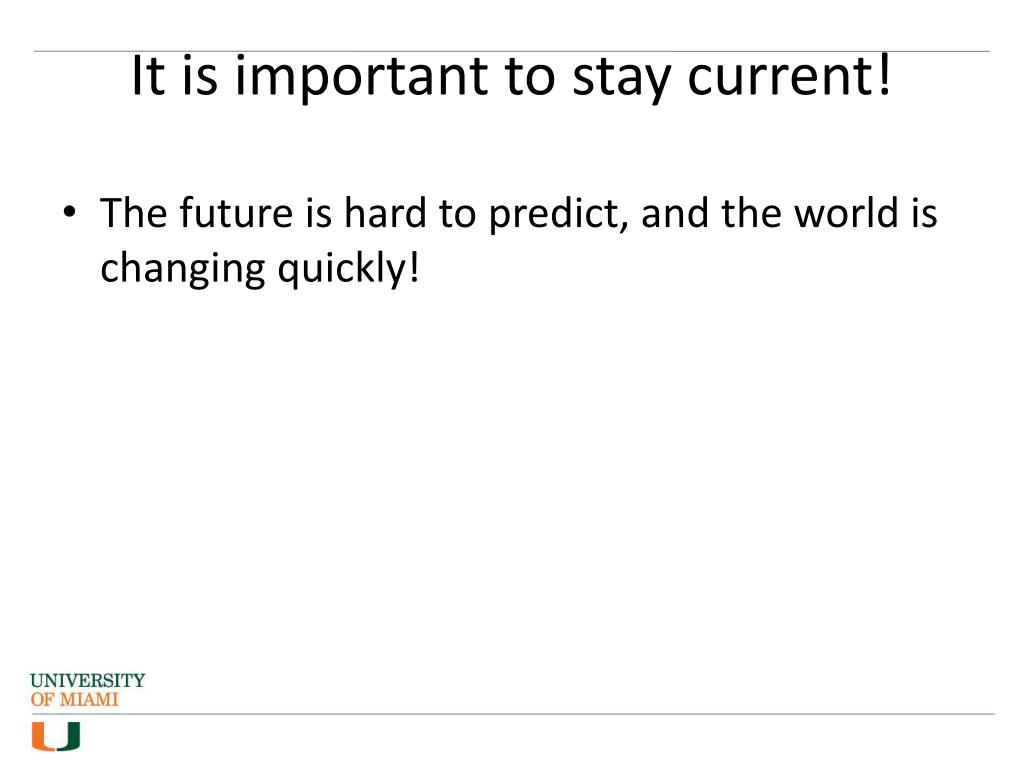
Task: Click the word 'The' starting the bullet
Action: tap(133, 213)
